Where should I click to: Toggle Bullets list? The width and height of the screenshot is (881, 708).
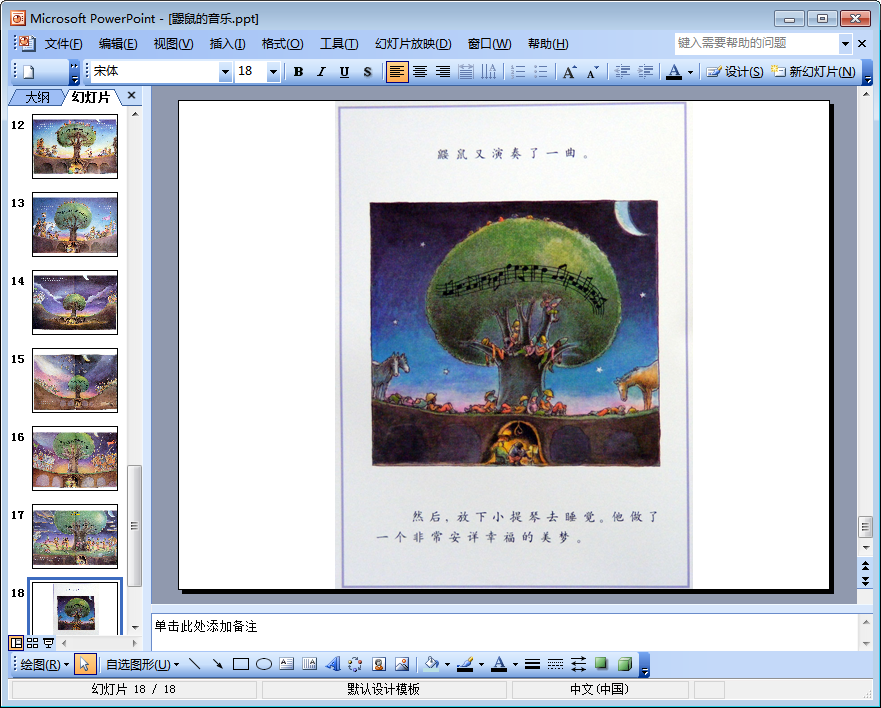pyautogui.click(x=541, y=72)
